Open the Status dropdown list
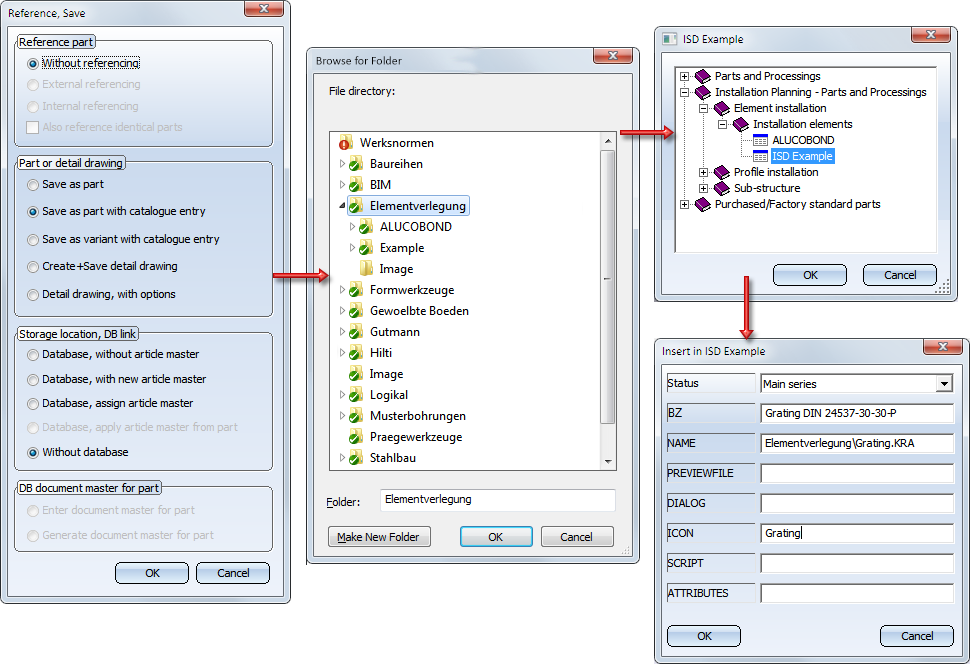 [944, 384]
